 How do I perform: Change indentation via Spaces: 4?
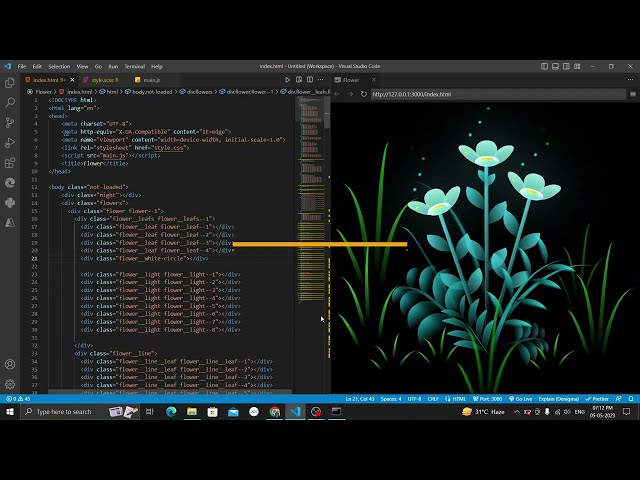click(391, 399)
